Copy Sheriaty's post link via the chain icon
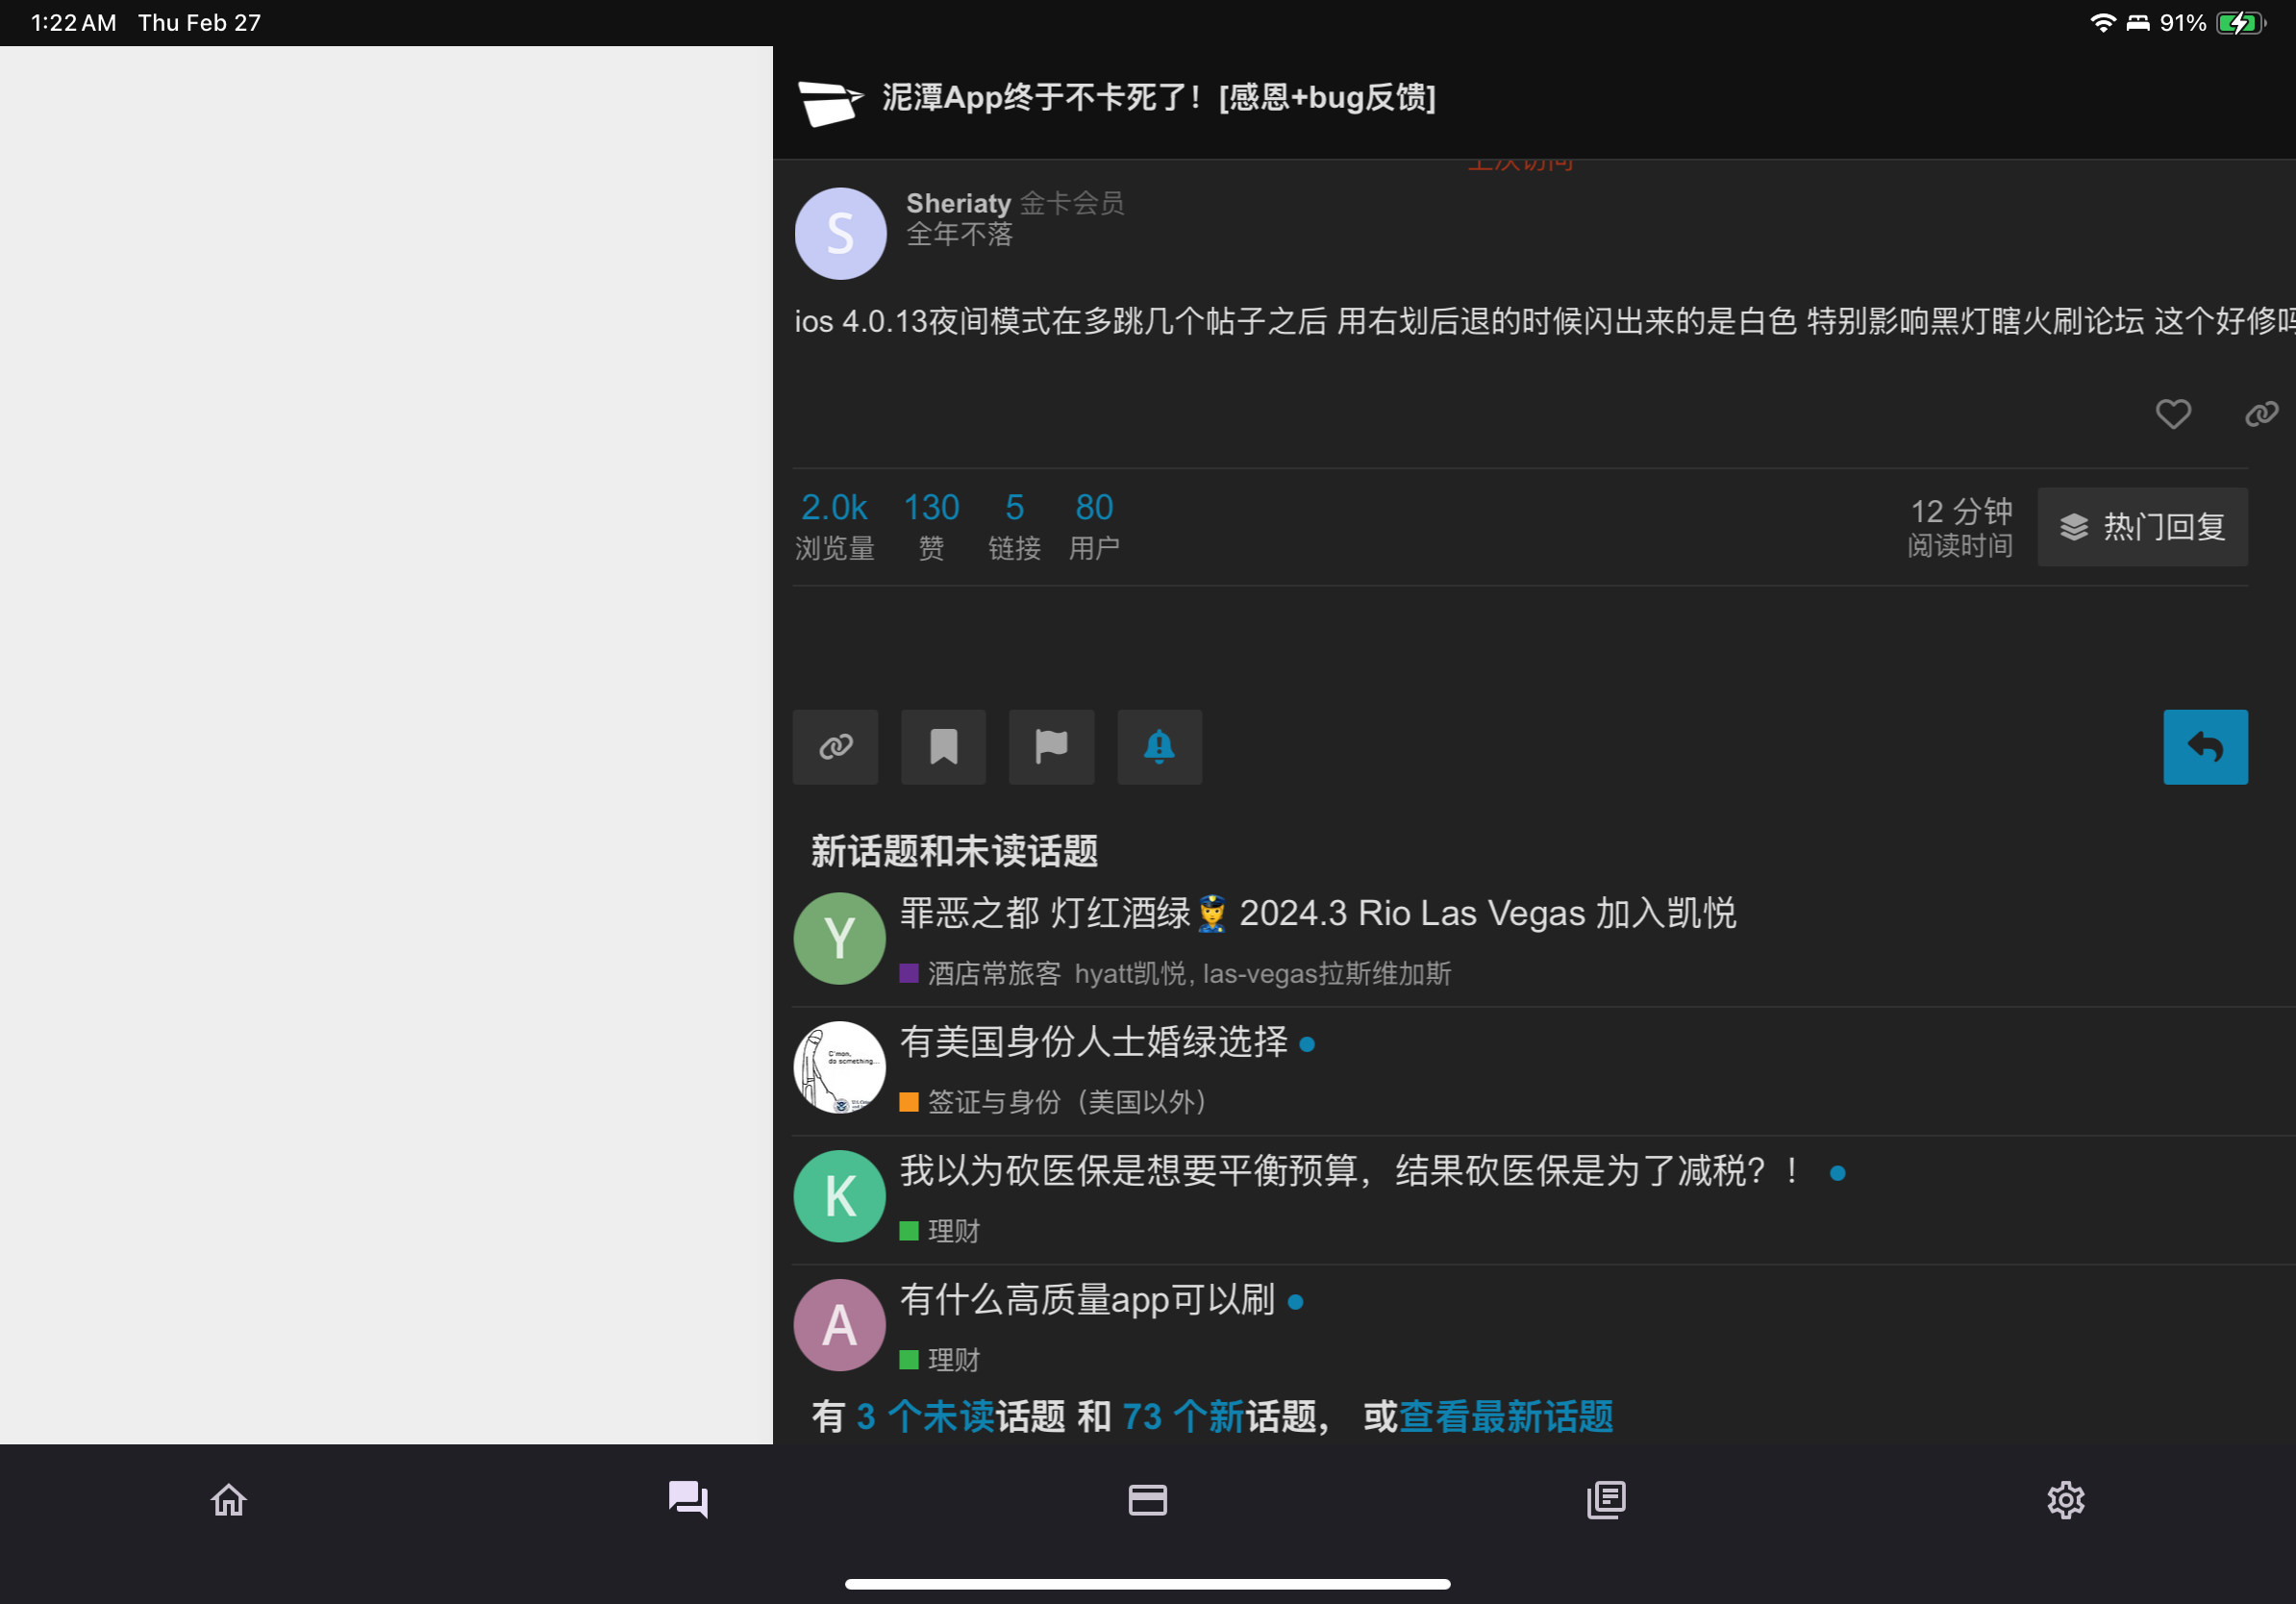Image resolution: width=2296 pixels, height=1604 pixels. 2261,413
